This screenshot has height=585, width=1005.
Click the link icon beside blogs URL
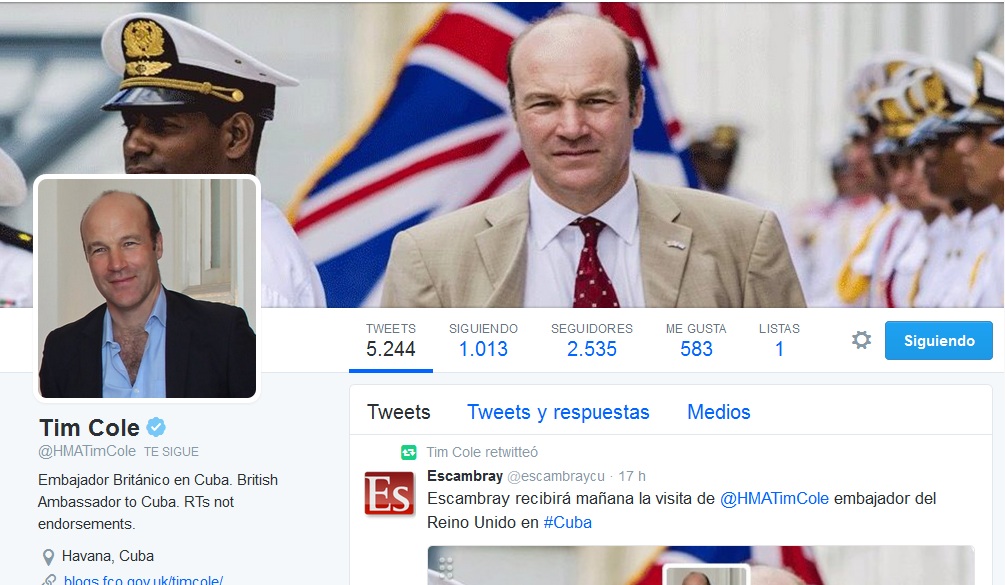[48, 580]
